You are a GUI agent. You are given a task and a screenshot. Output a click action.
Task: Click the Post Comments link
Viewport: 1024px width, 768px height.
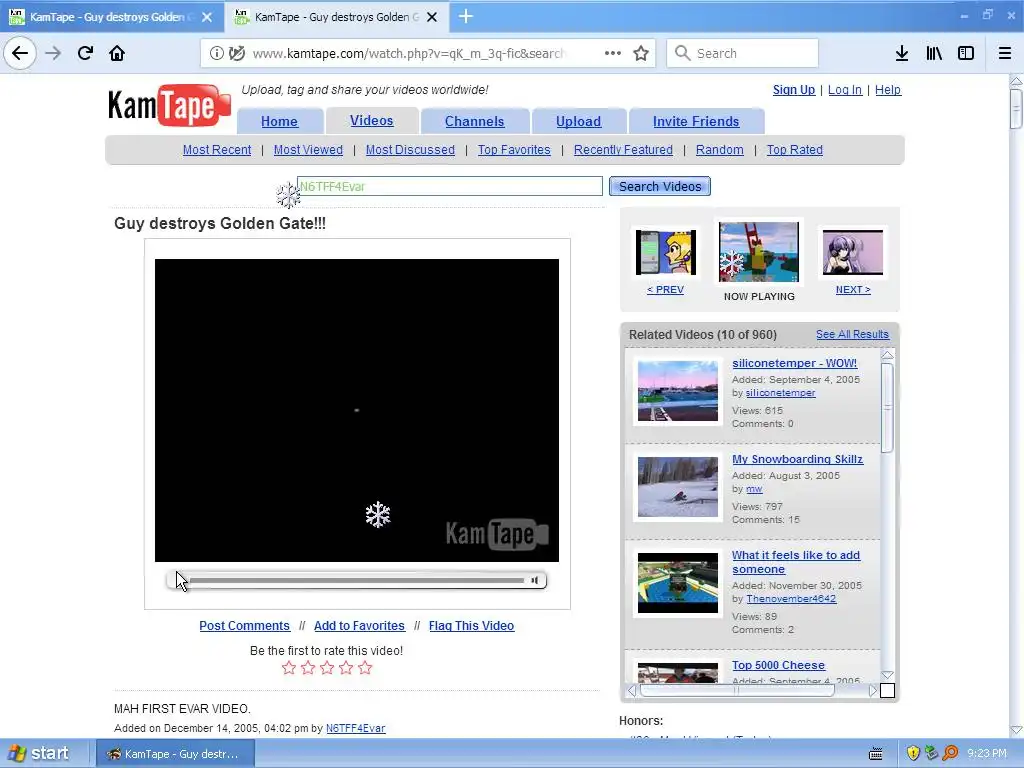(244, 626)
